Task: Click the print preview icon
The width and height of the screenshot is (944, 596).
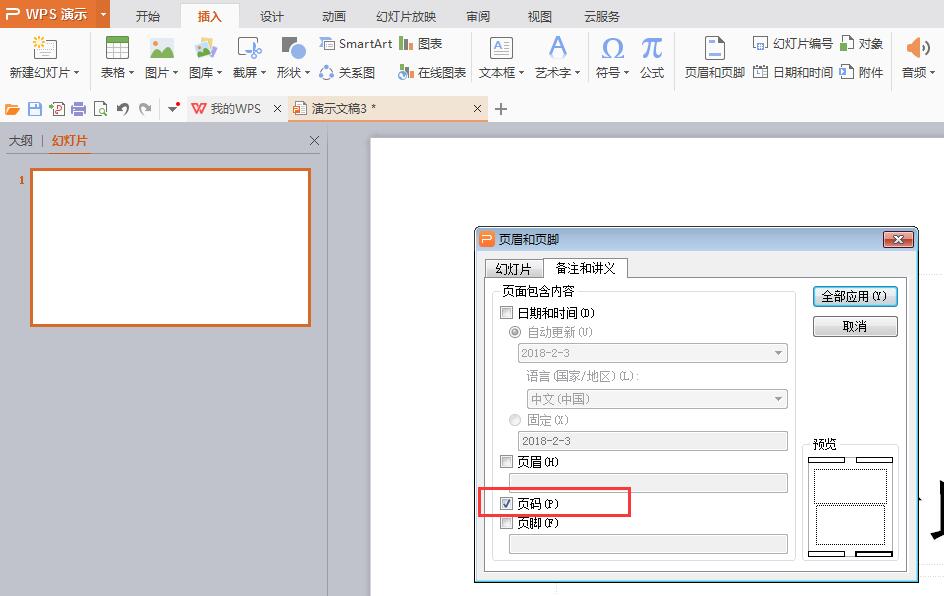Action: click(x=101, y=109)
